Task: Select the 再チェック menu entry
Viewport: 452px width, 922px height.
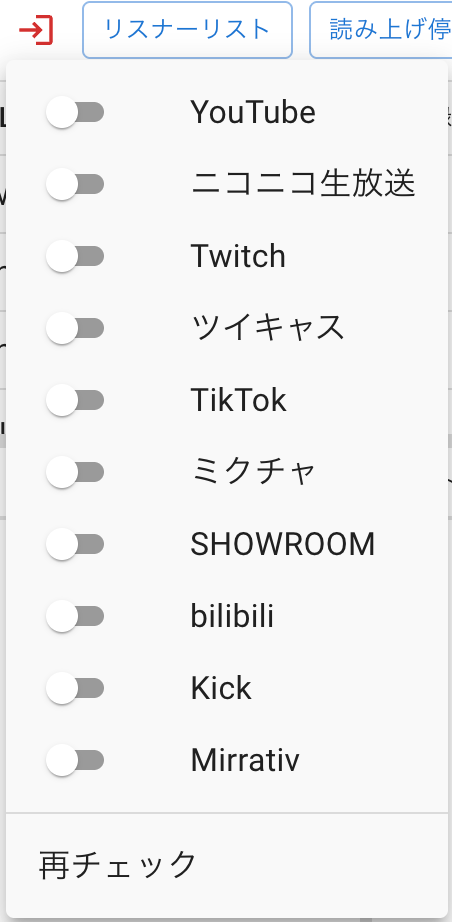Action: (226, 864)
